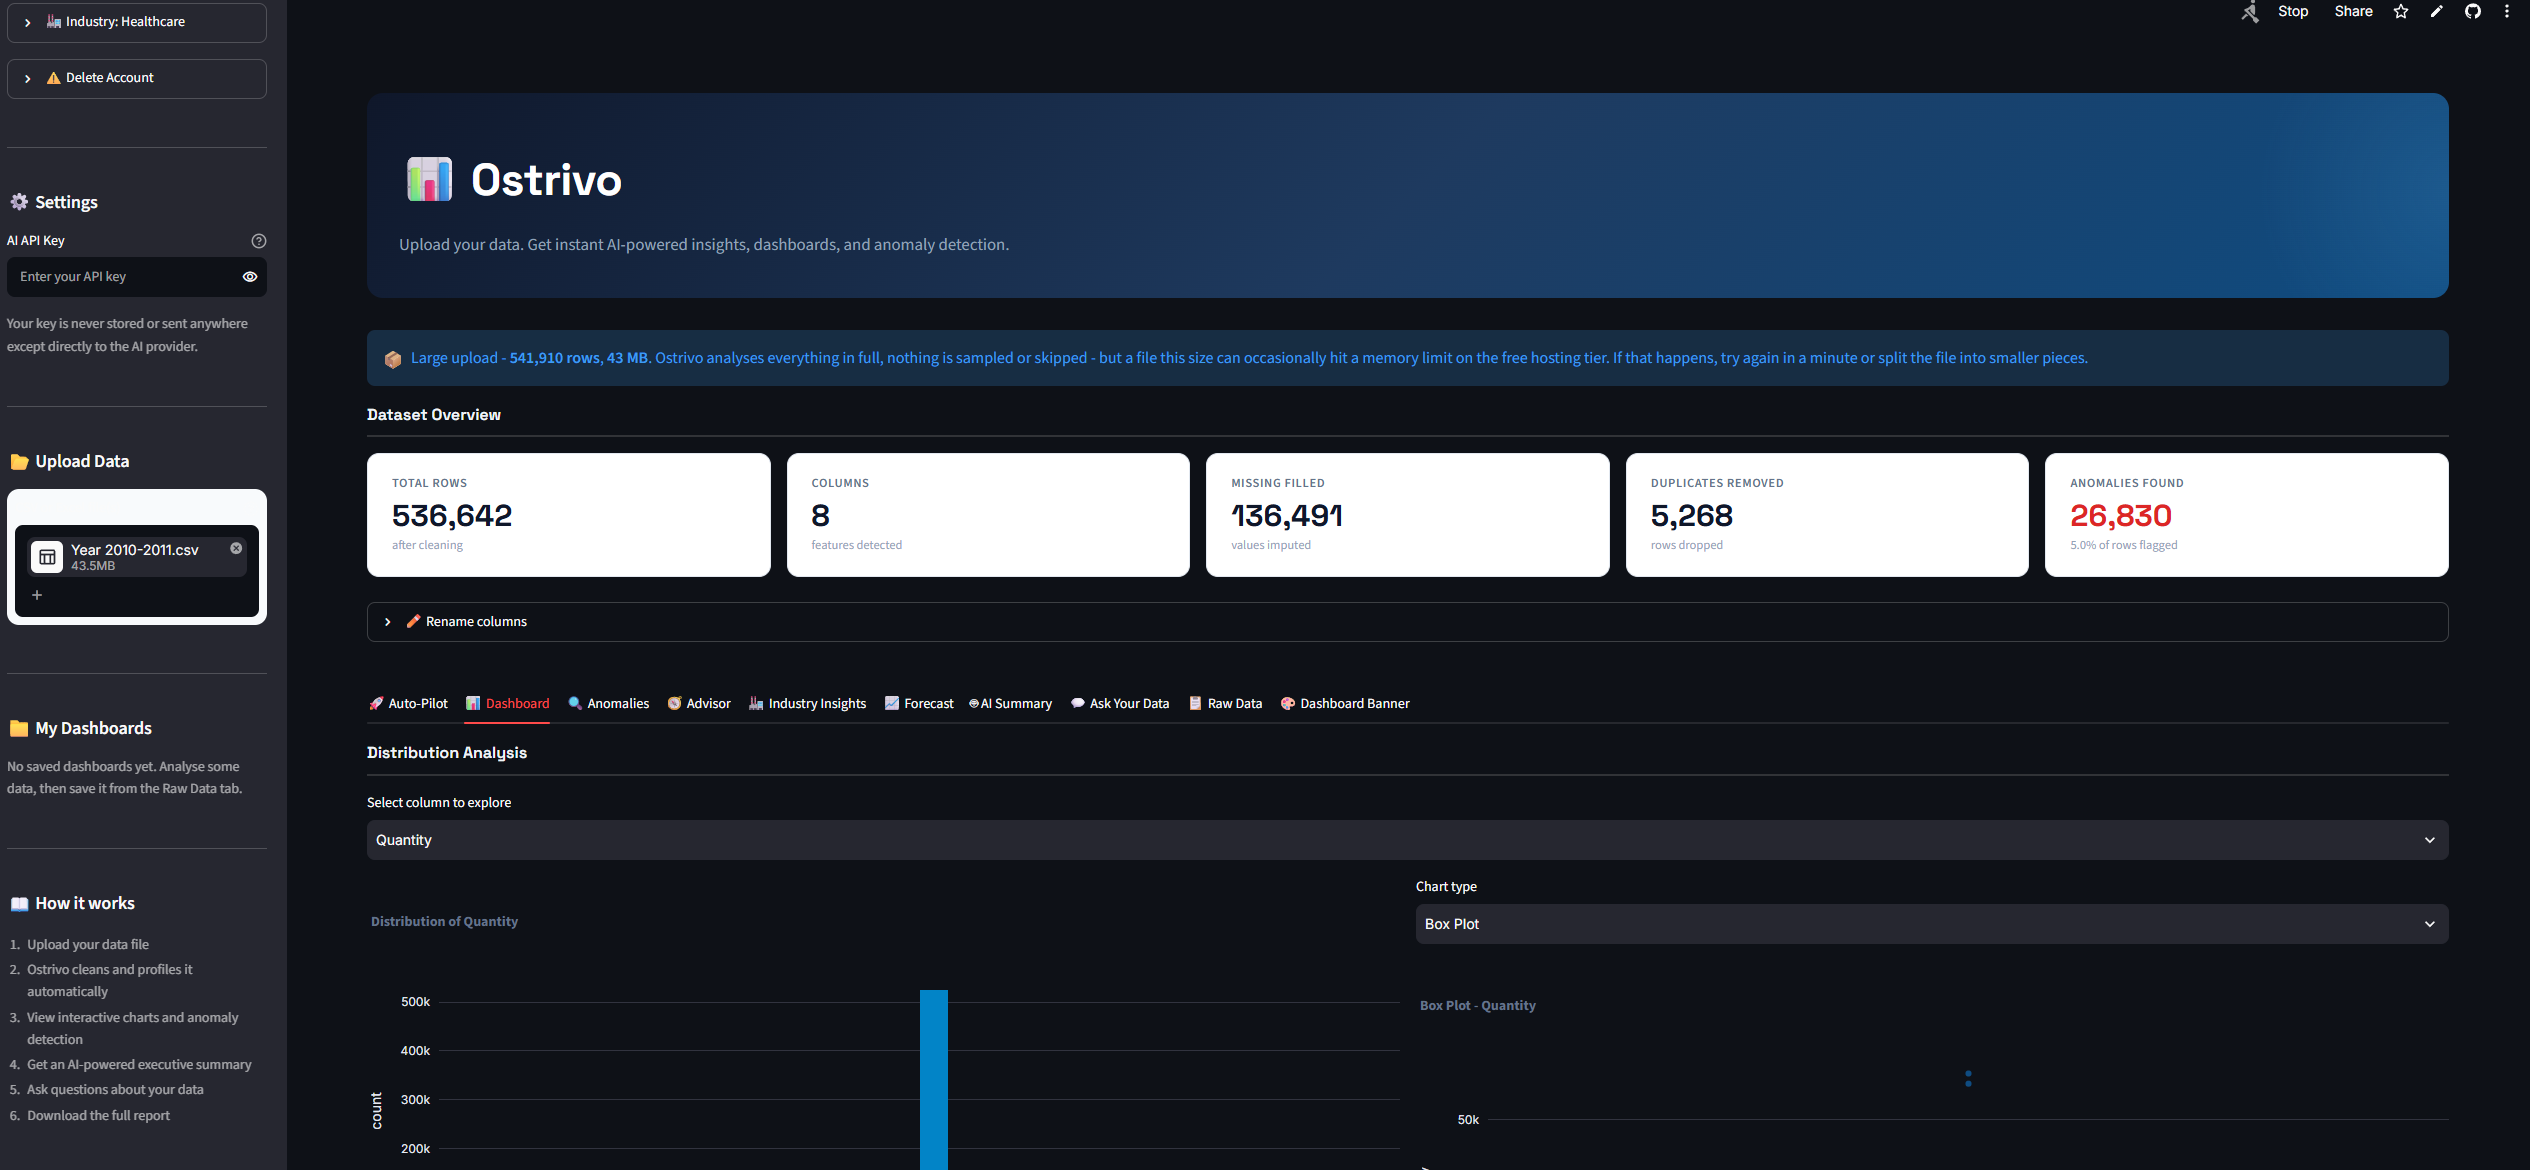Click the CSV file table icon
The height and width of the screenshot is (1170, 2530).
tap(47, 557)
